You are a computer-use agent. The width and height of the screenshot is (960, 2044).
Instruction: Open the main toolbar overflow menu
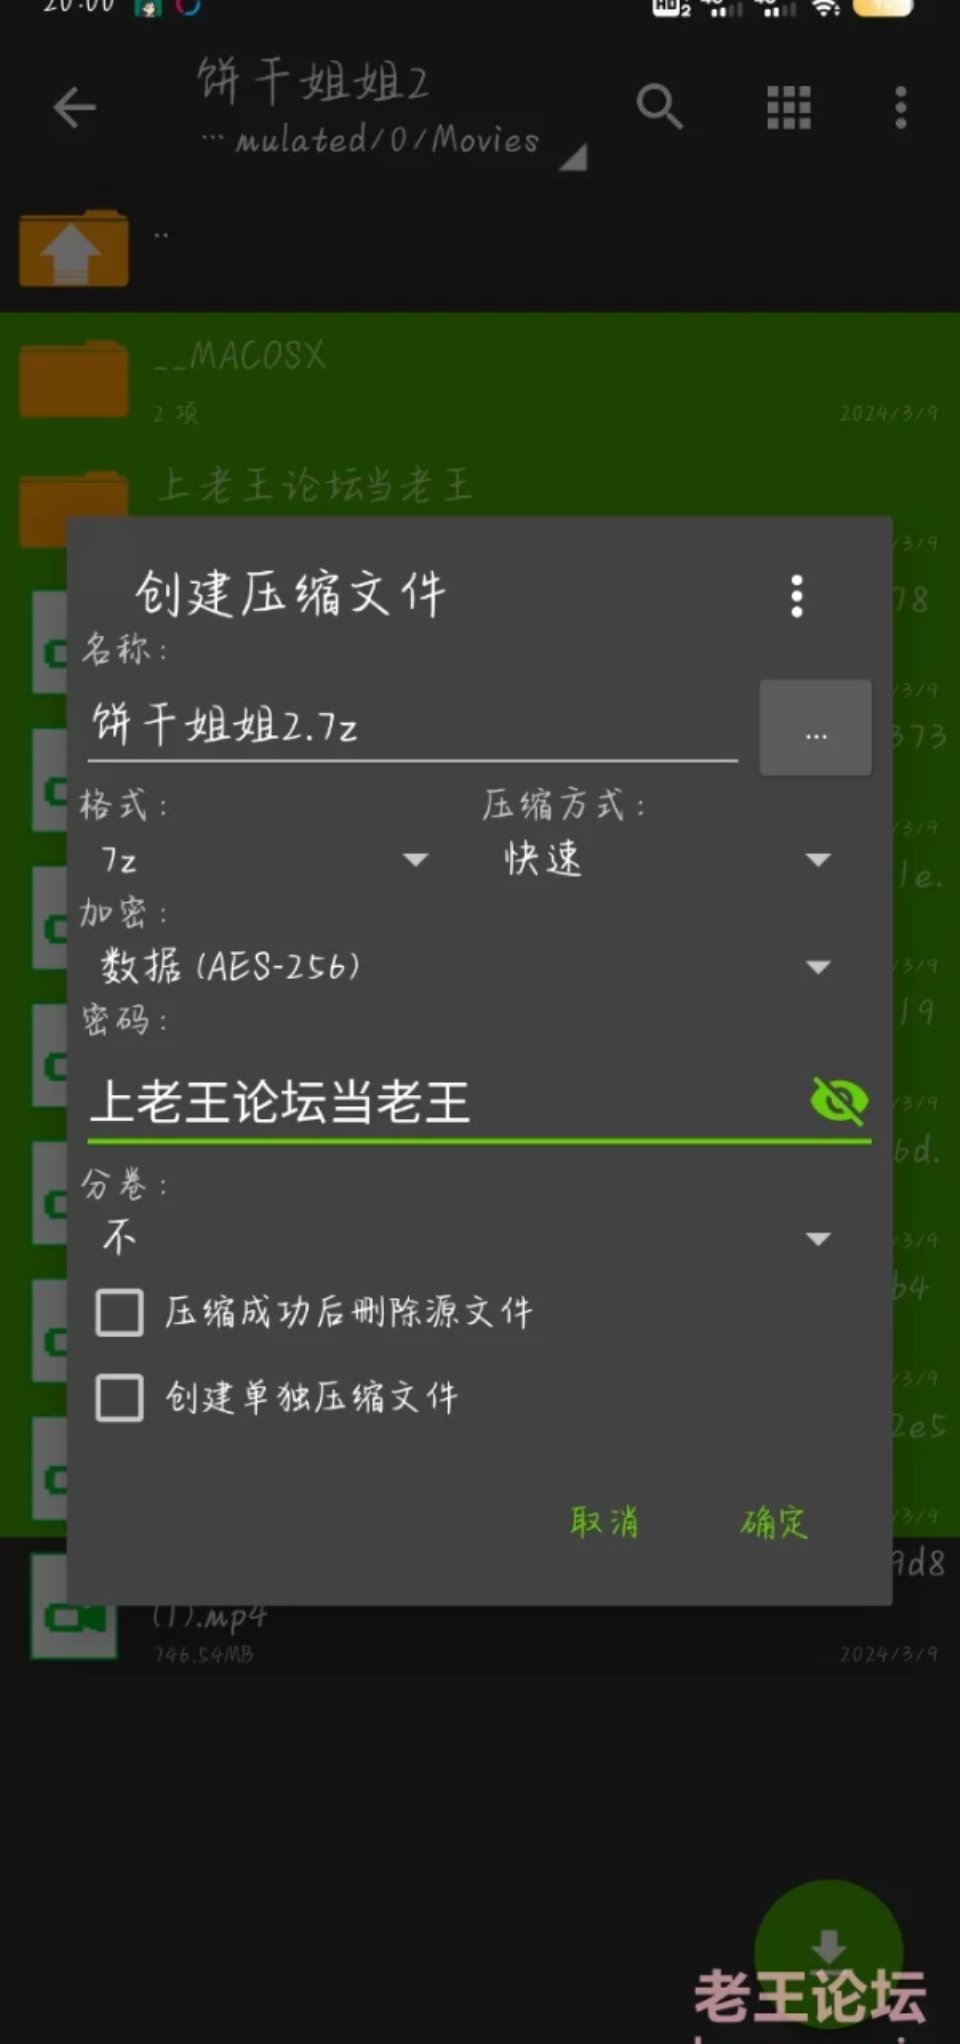coord(900,107)
